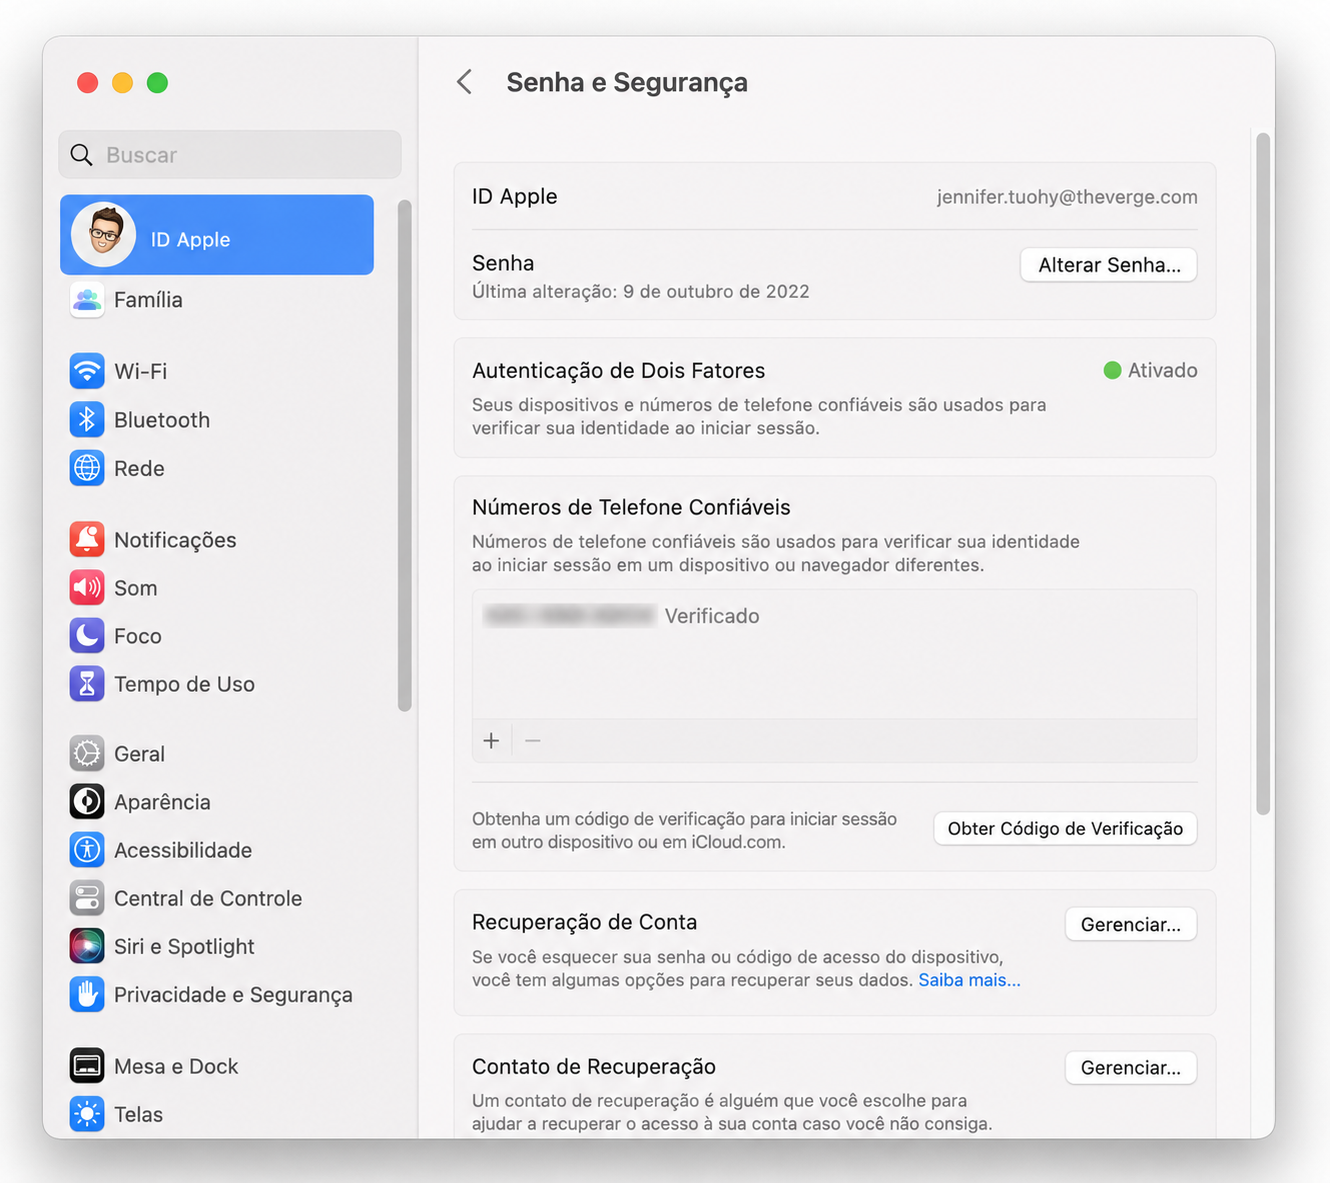Select Telas label in sidebar
Image resolution: width=1330 pixels, height=1183 pixels.
coord(138,1114)
